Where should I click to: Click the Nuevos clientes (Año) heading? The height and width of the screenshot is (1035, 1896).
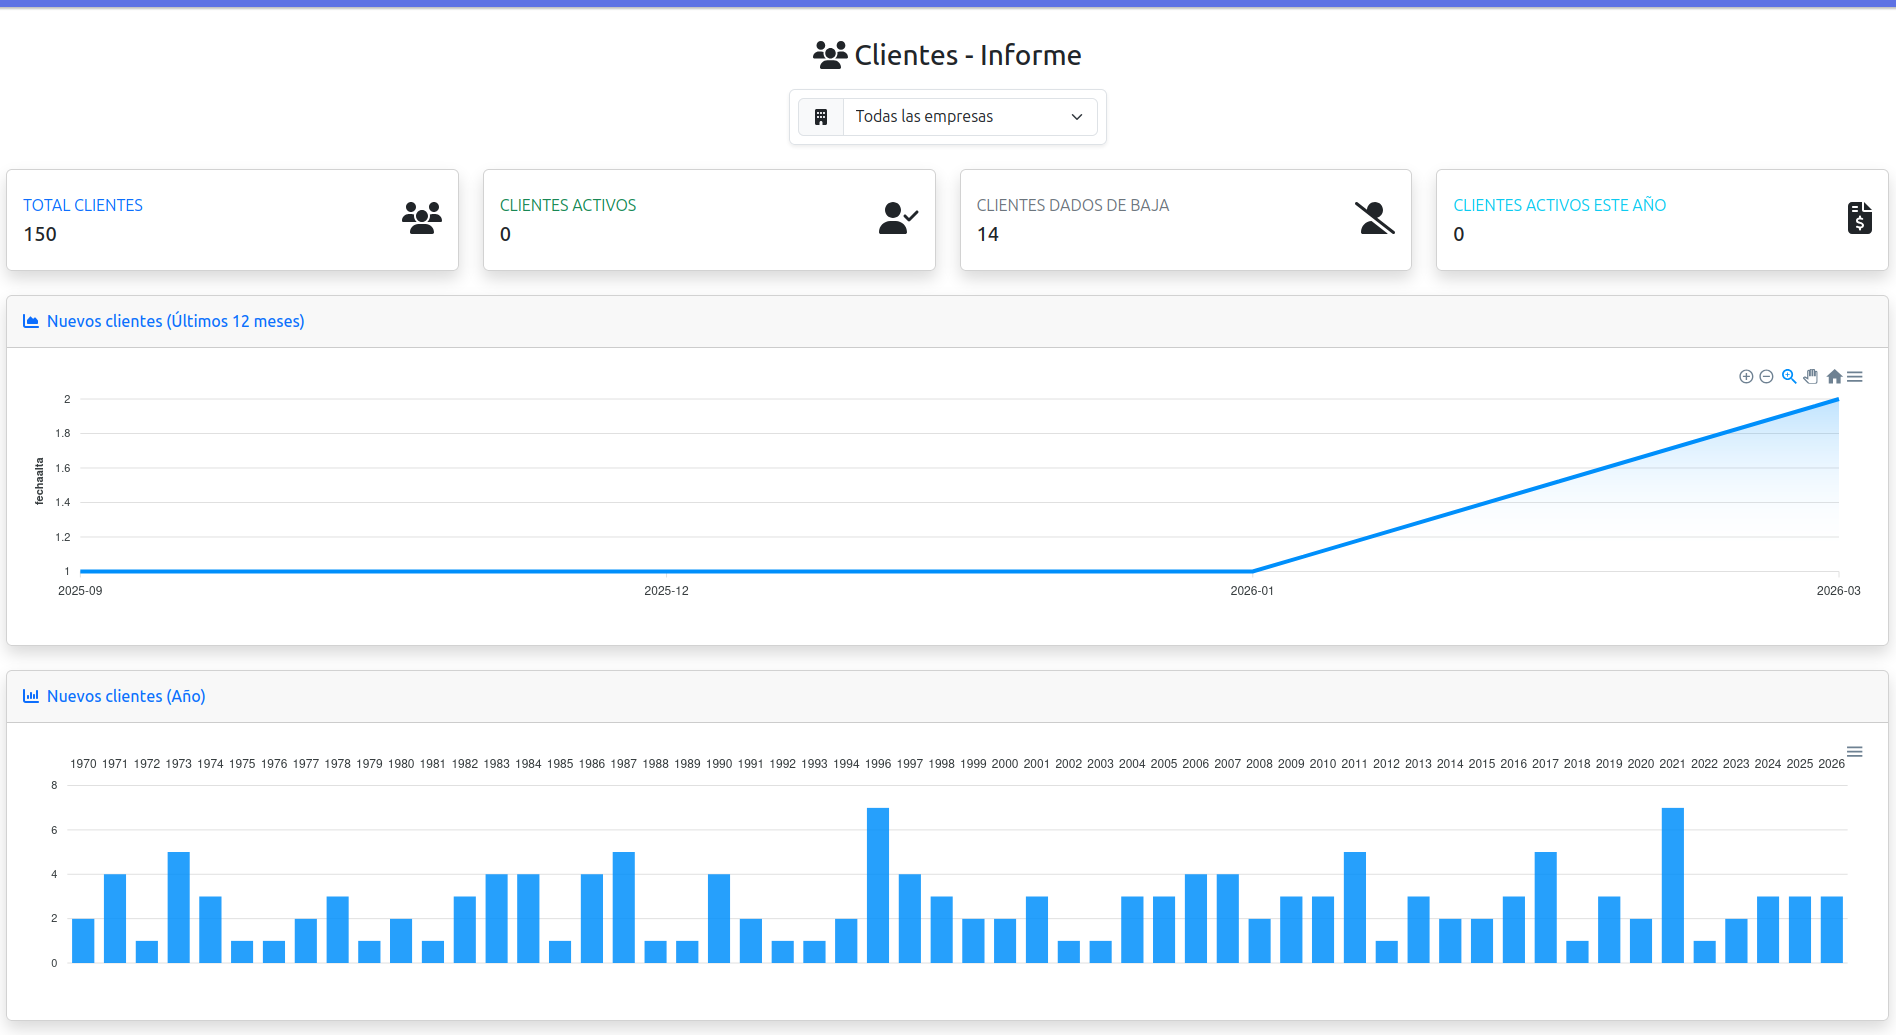click(126, 696)
